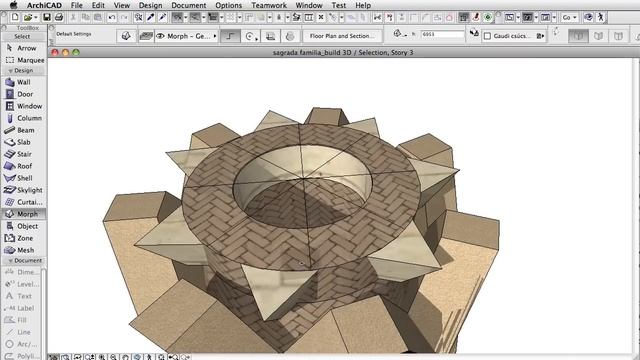This screenshot has height=360, width=640.
Task: Select the Label tool
Action: pyautogui.click(x=22, y=308)
